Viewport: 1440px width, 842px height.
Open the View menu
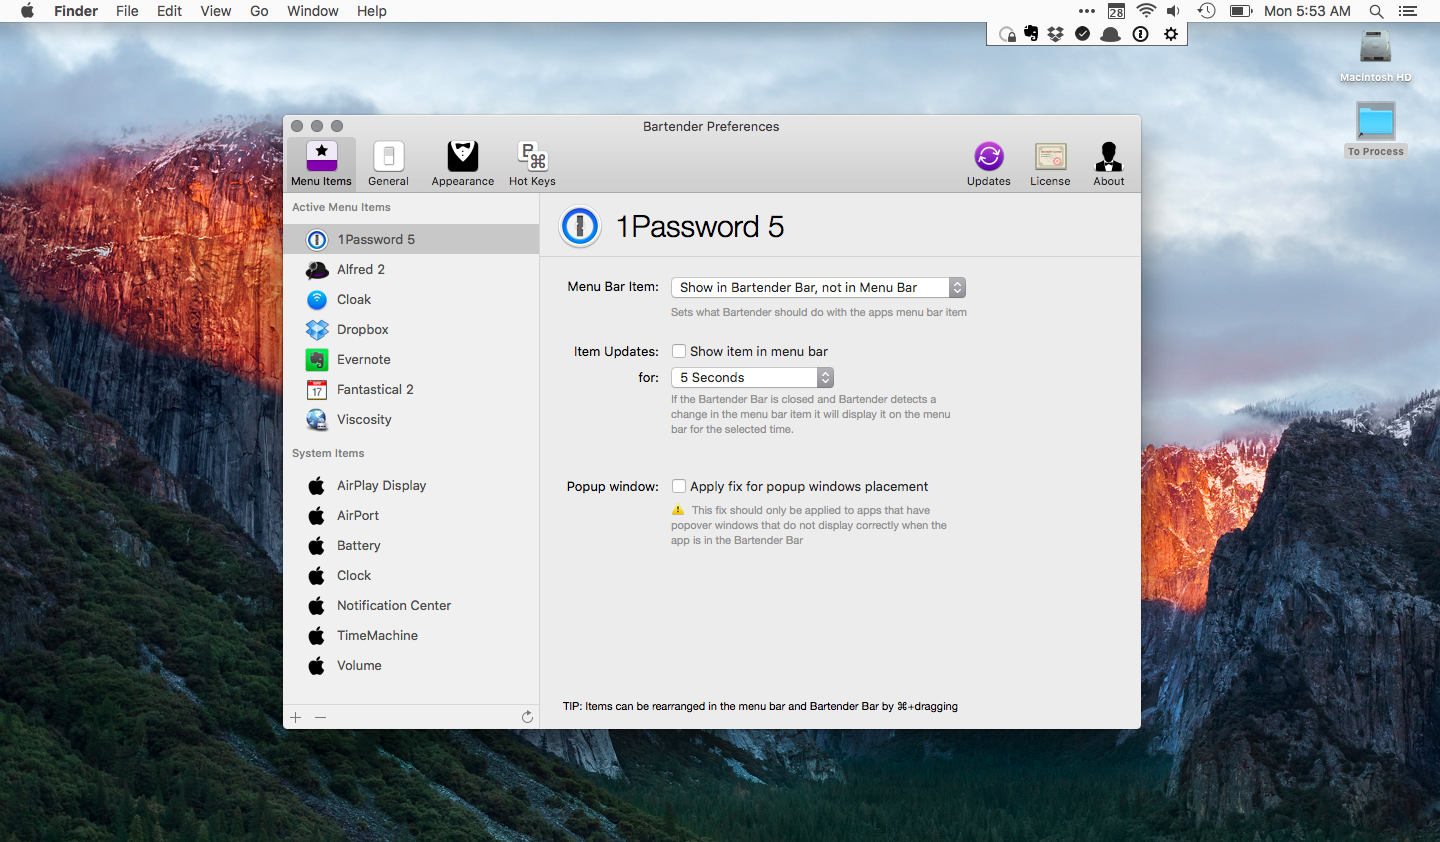click(x=216, y=11)
